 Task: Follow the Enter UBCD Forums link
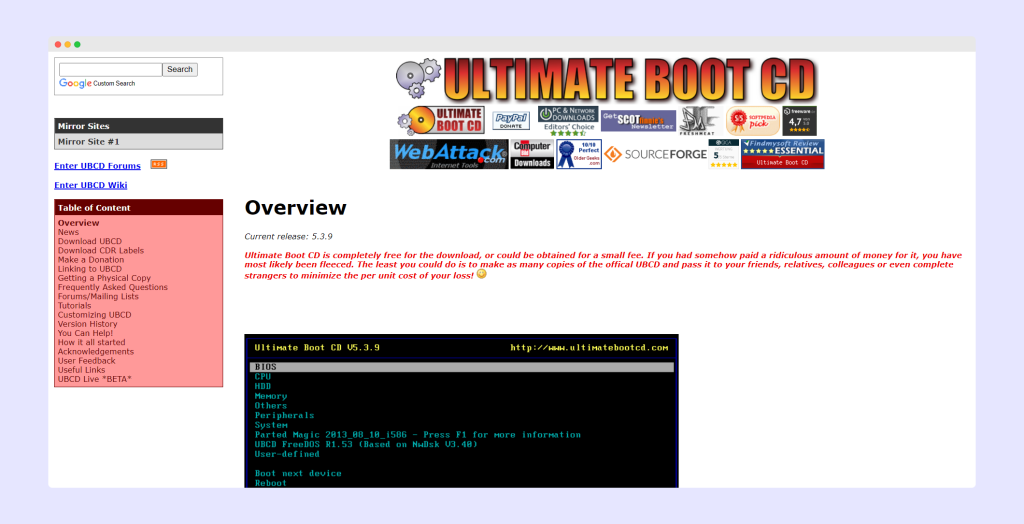click(97, 166)
